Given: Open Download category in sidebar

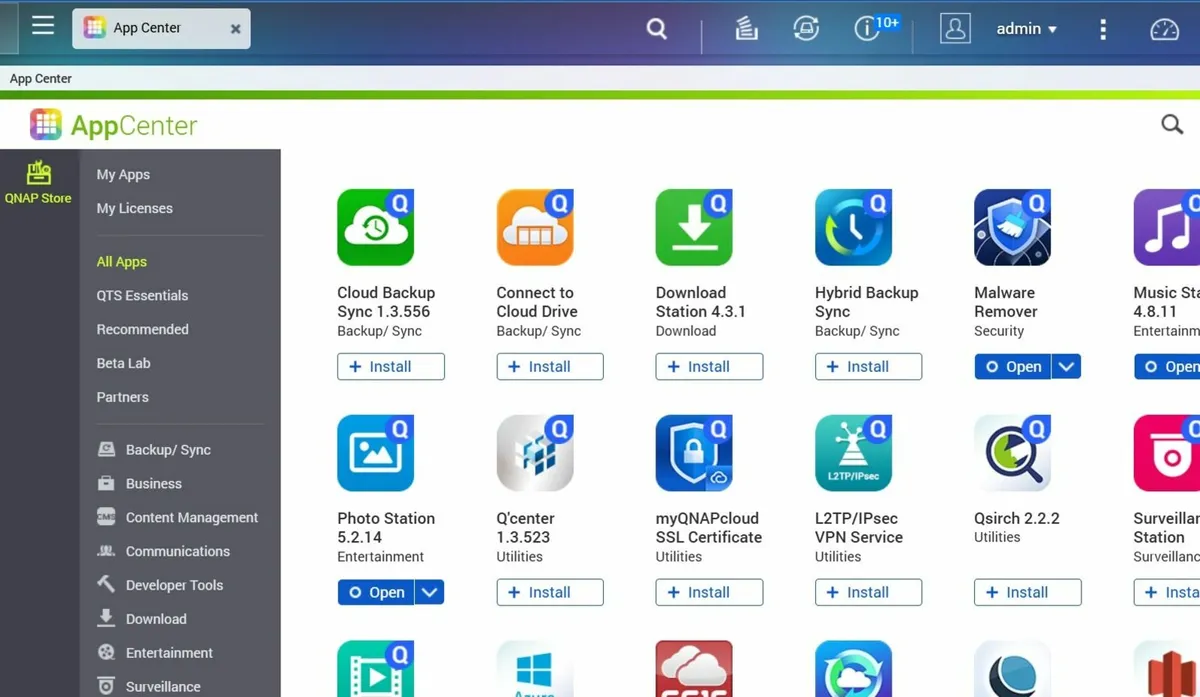Looking at the screenshot, I should click(142, 619).
